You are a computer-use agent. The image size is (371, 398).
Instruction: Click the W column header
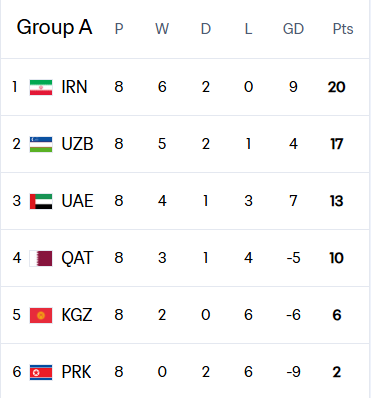point(162,29)
